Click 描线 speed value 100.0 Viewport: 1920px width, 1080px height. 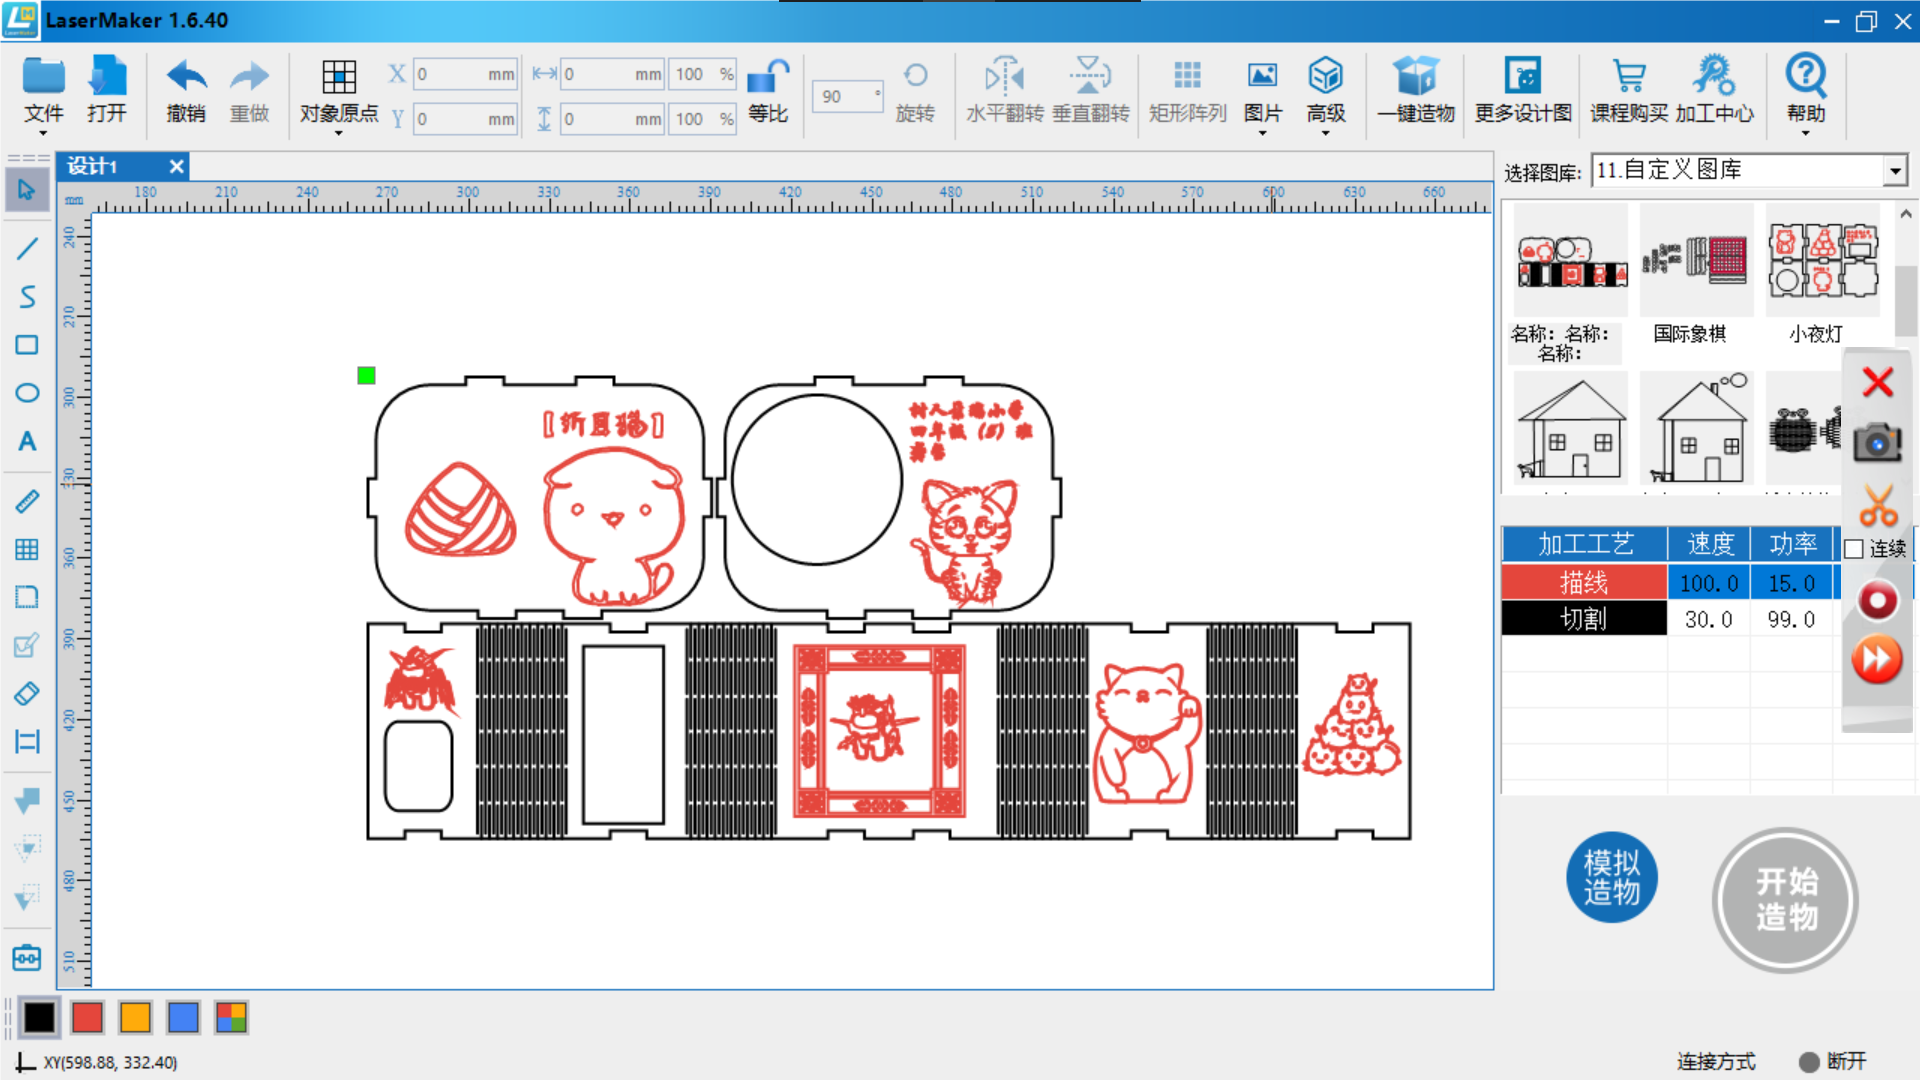click(x=1708, y=582)
